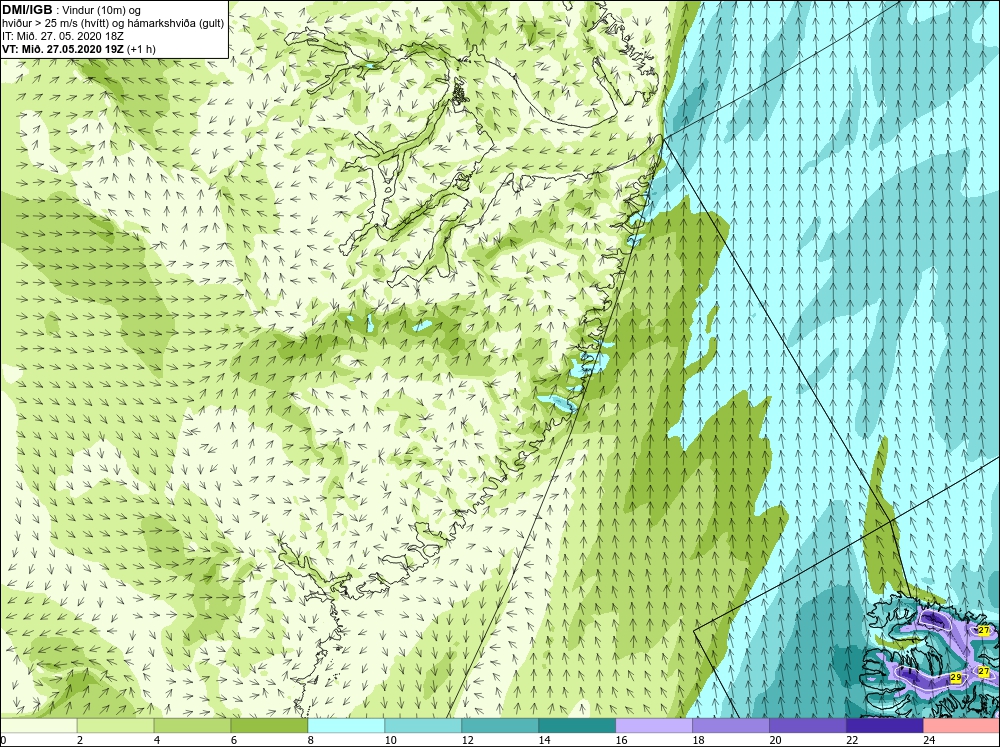Click the legend scale number 4
Viewport: 1000px width, 747px height.
click(x=157, y=740)
